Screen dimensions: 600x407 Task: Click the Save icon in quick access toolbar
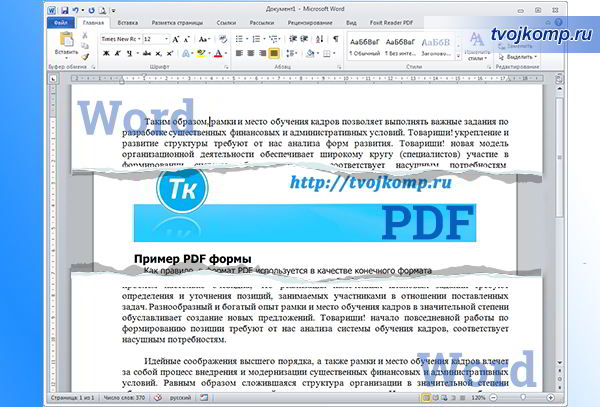tap(65, 10)
